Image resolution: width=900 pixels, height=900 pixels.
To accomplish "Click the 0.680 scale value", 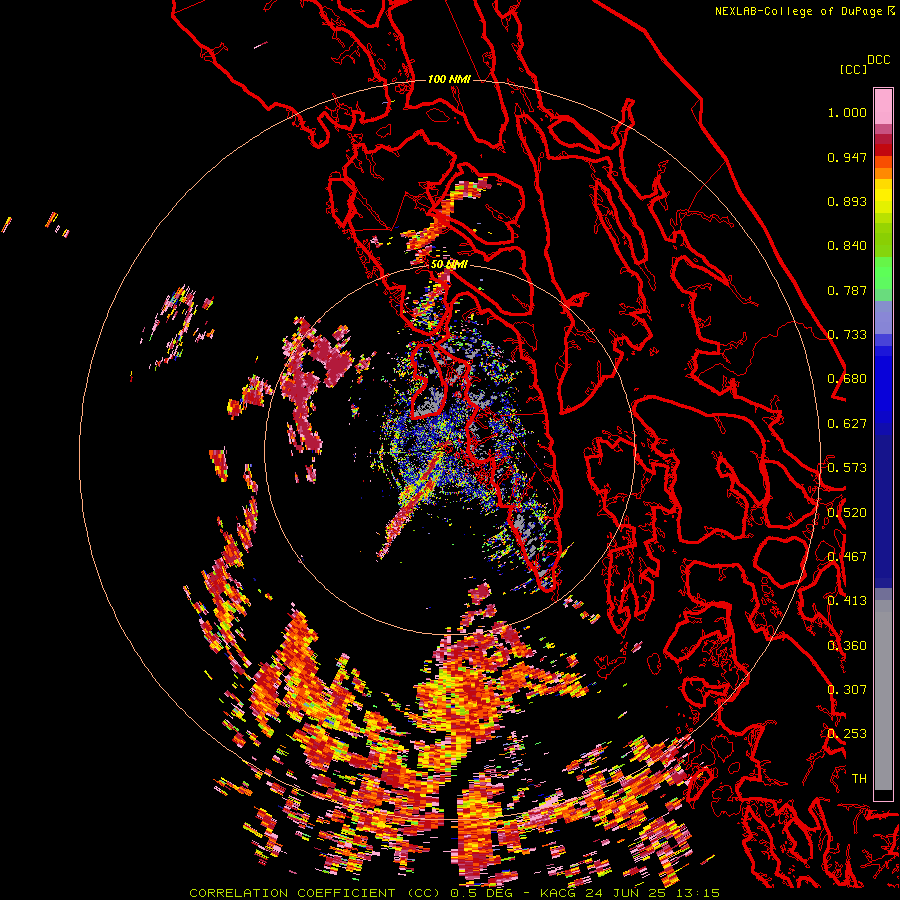I will click(847, 379).
